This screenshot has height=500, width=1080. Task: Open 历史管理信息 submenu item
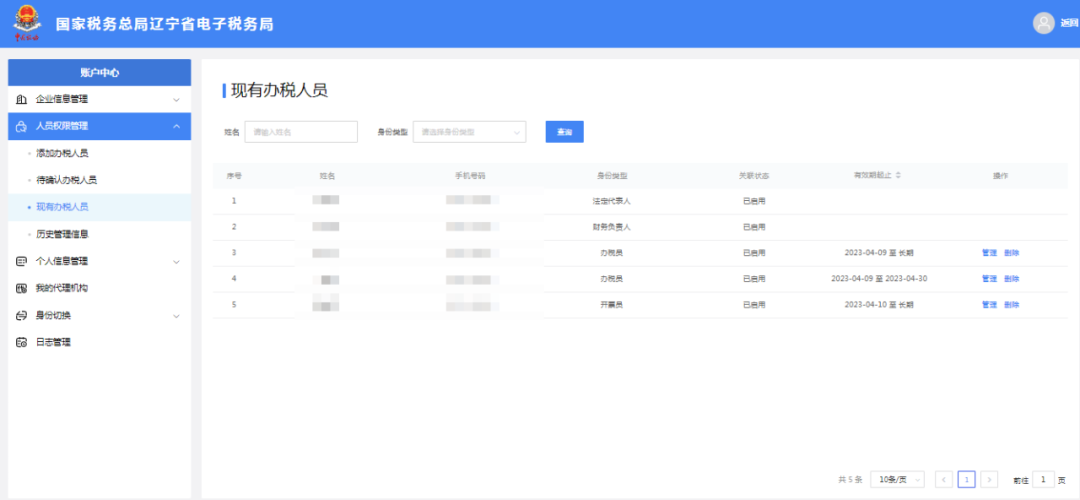tap(62, 234)
